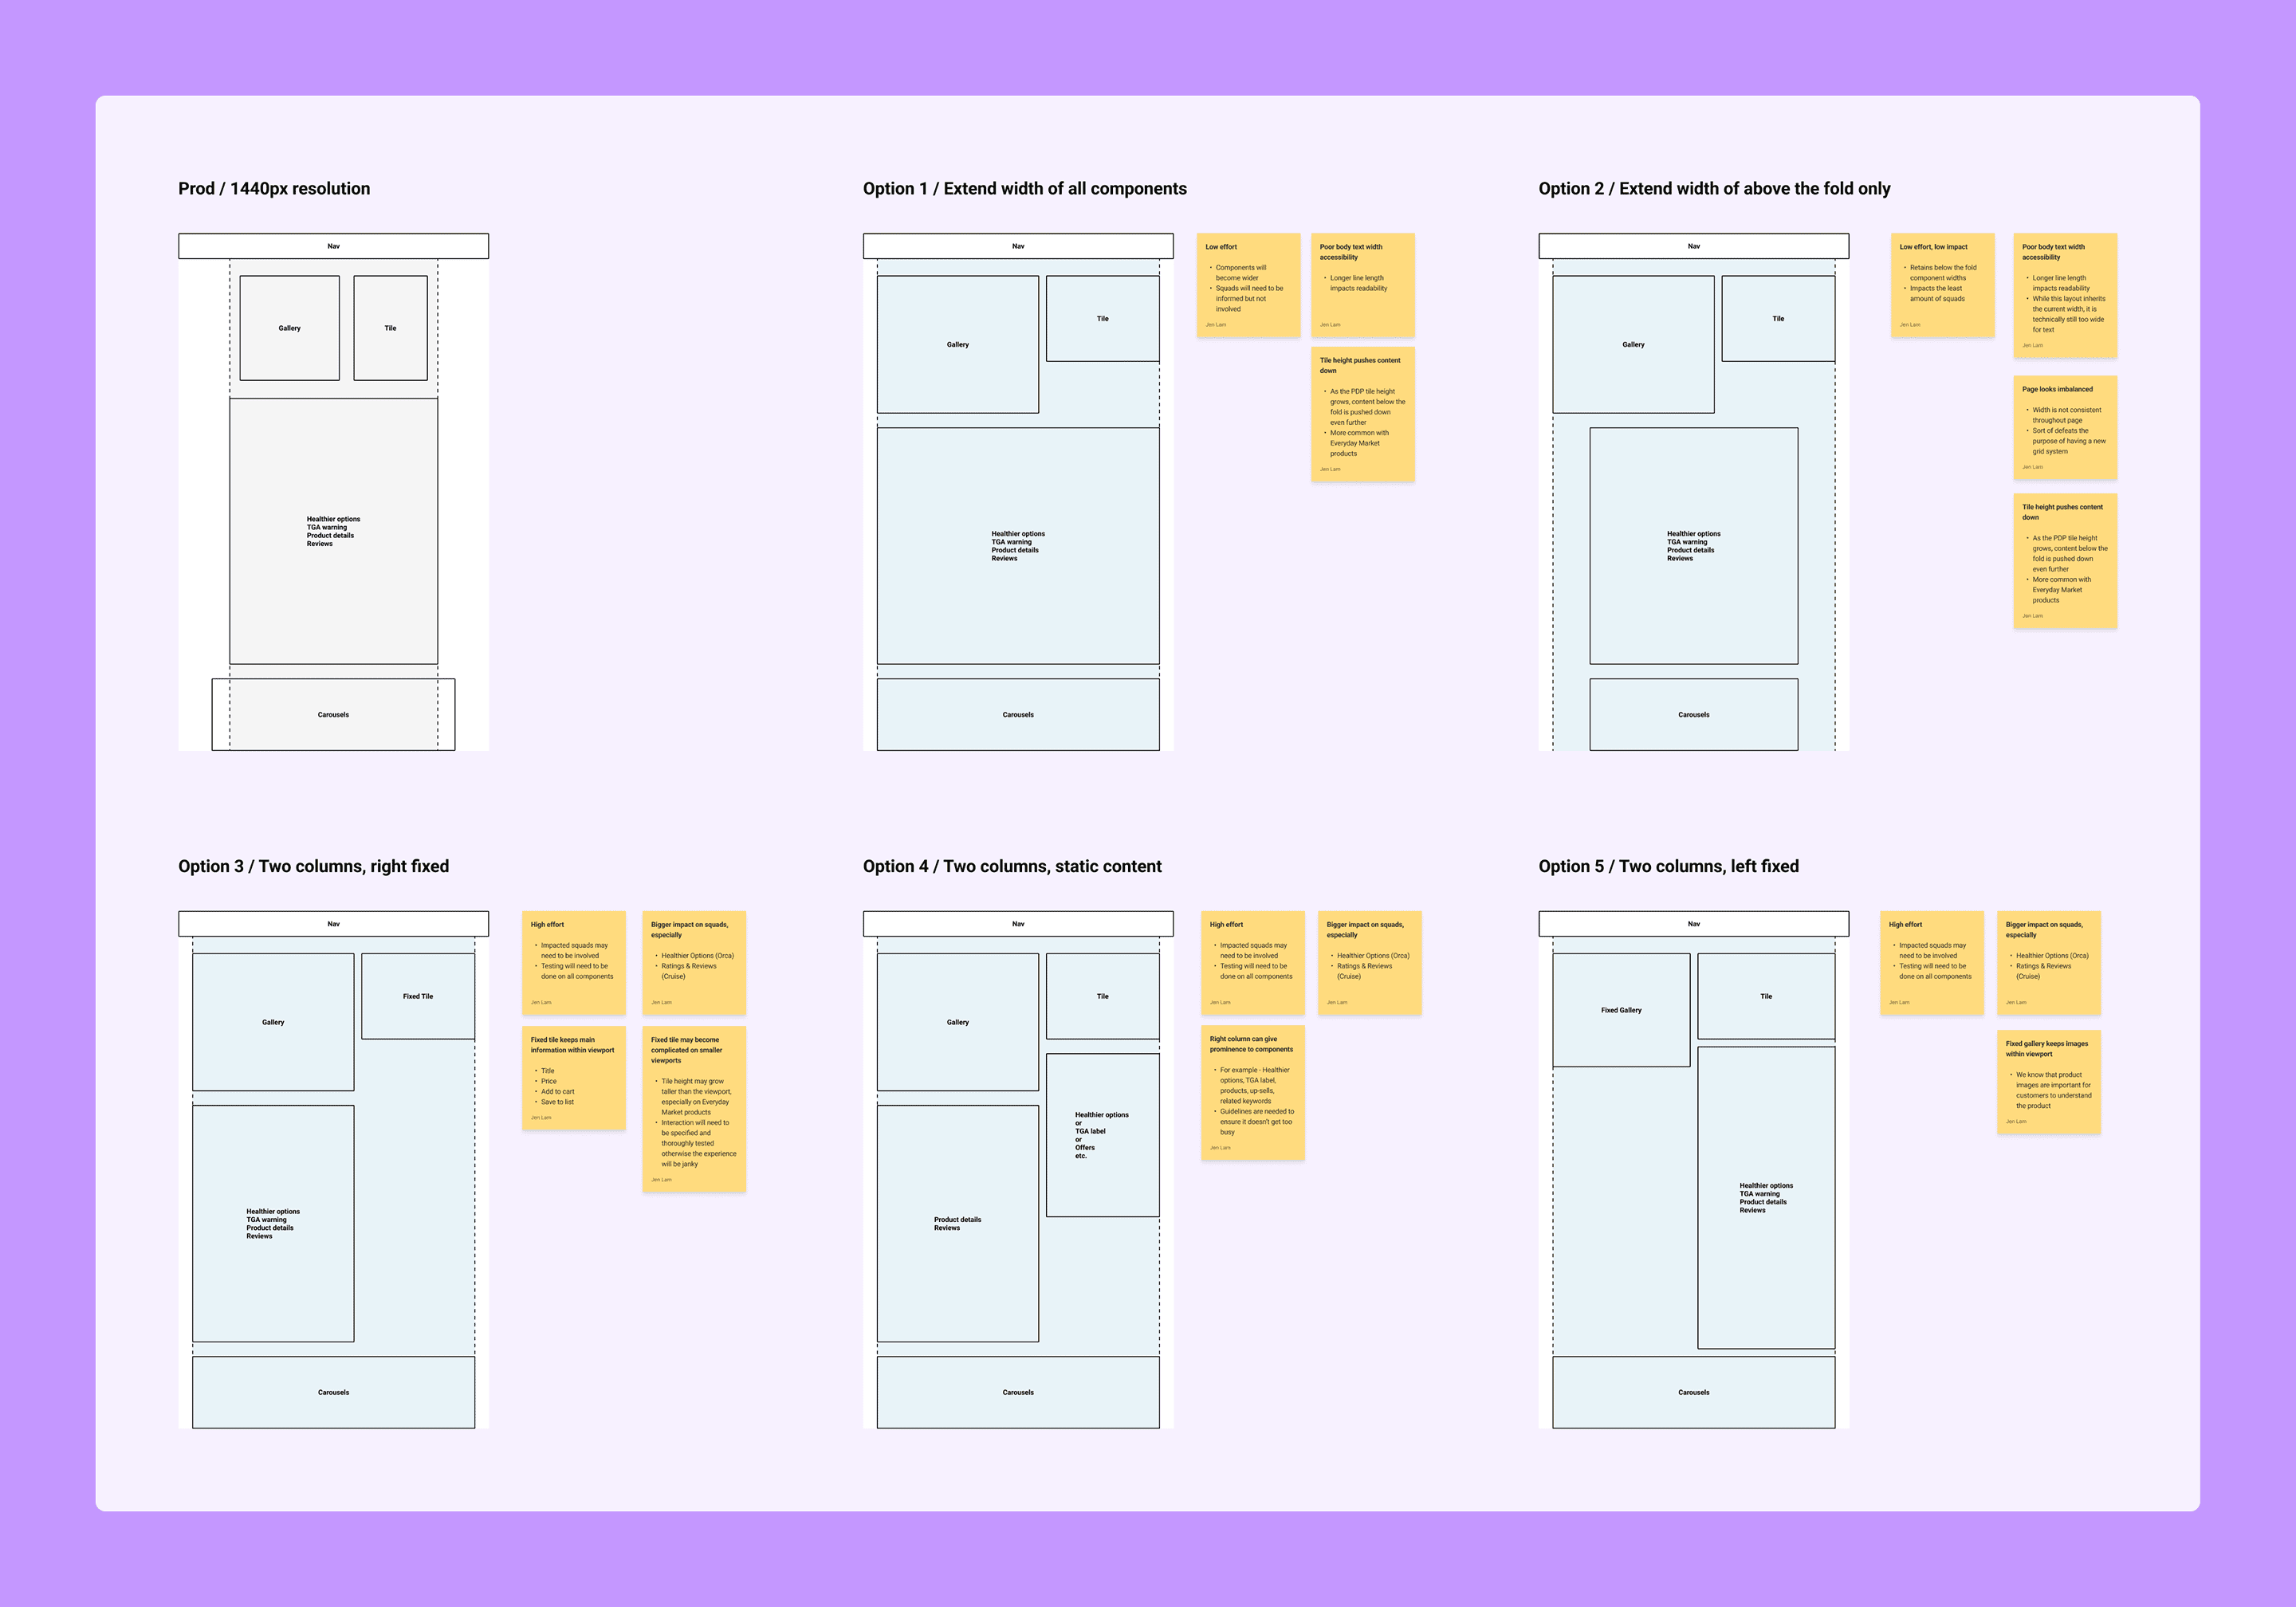Click the 'Page looks imbalanced' sticky note

point(2065,427)
